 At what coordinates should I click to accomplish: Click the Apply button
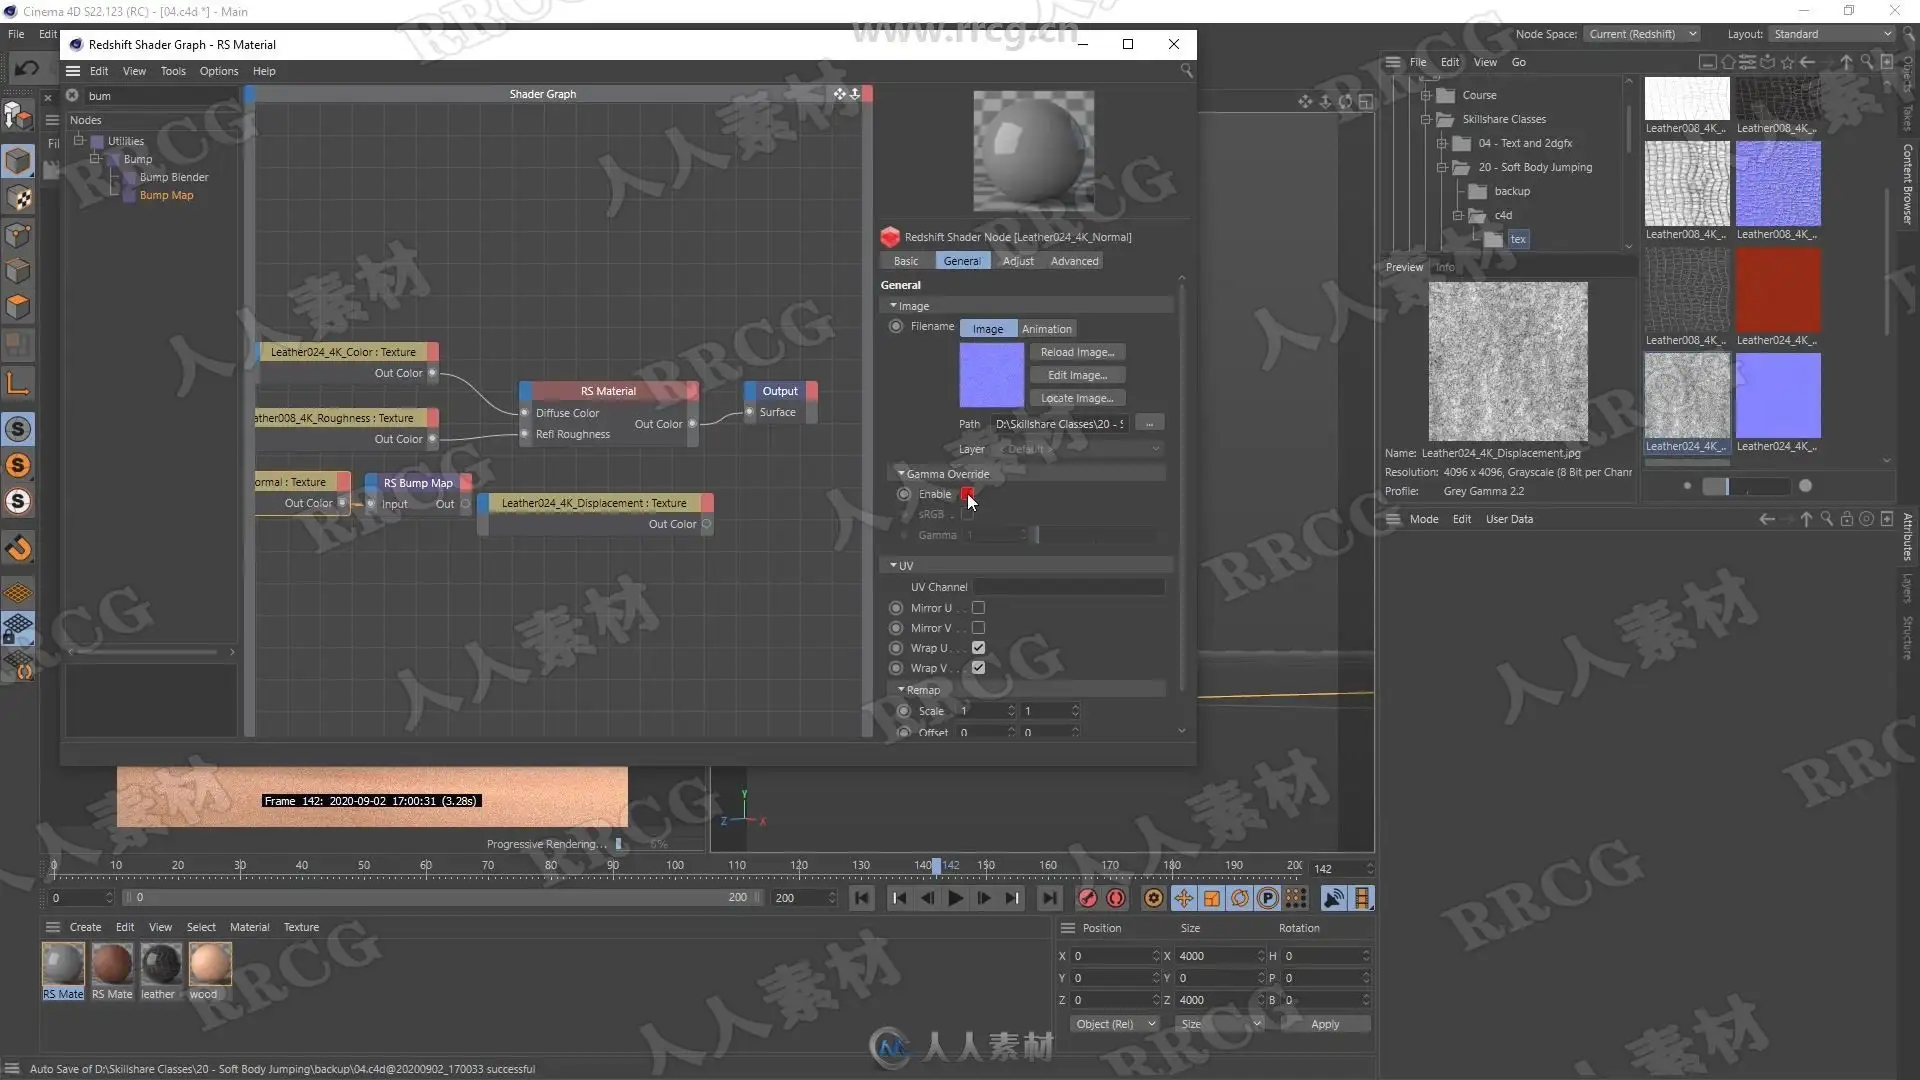pos(1324,1024)
